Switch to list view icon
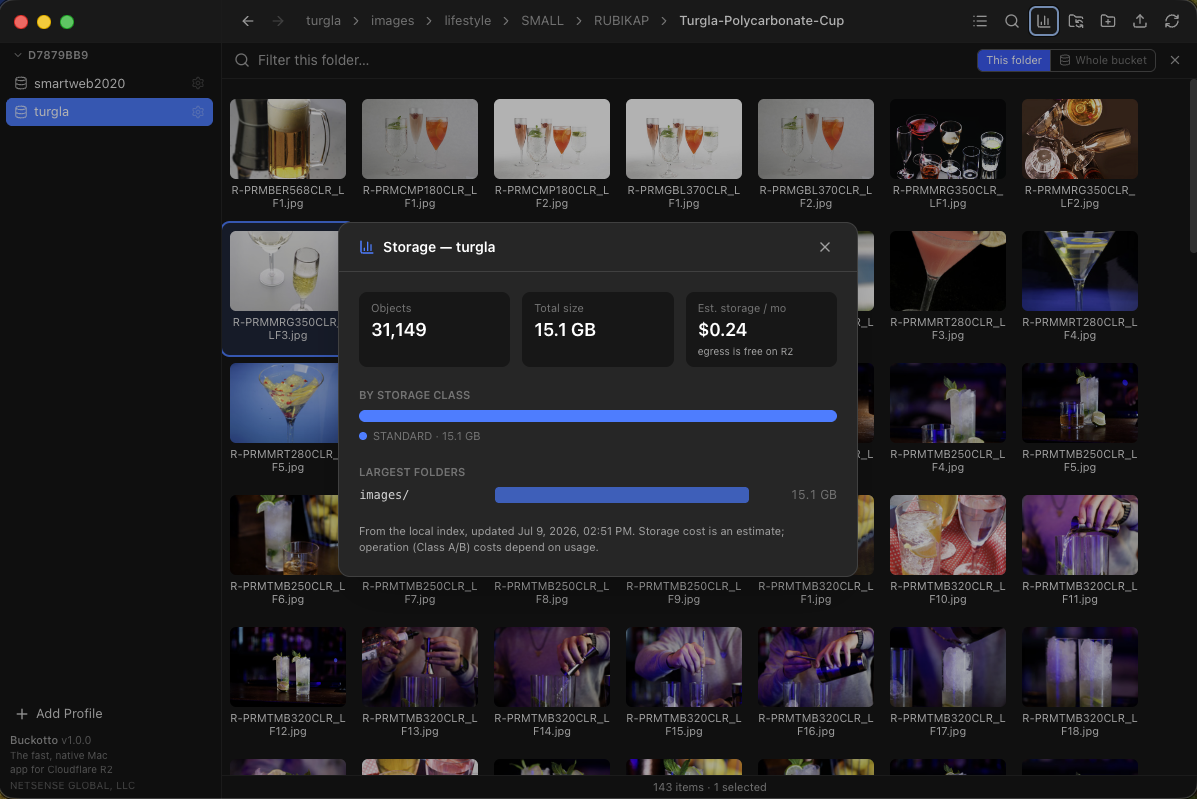This screenshot has width=1197, height=799. (x=979, y=21)
